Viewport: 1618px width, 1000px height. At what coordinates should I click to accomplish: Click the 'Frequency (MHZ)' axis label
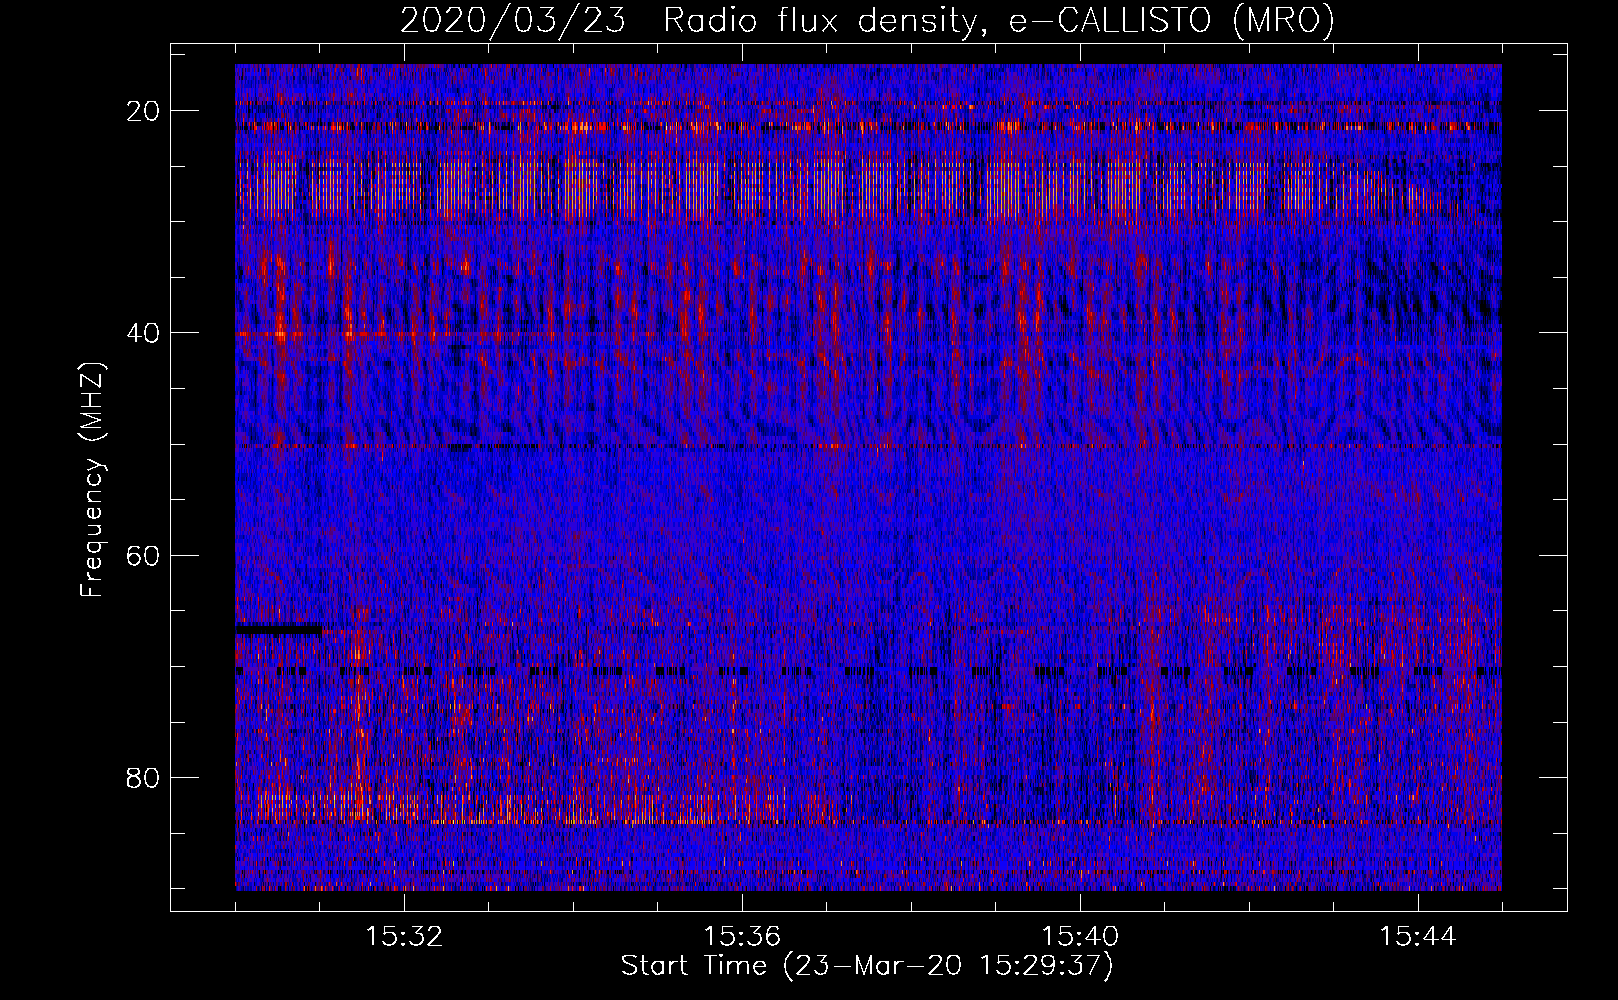click(x=92, y=480)
